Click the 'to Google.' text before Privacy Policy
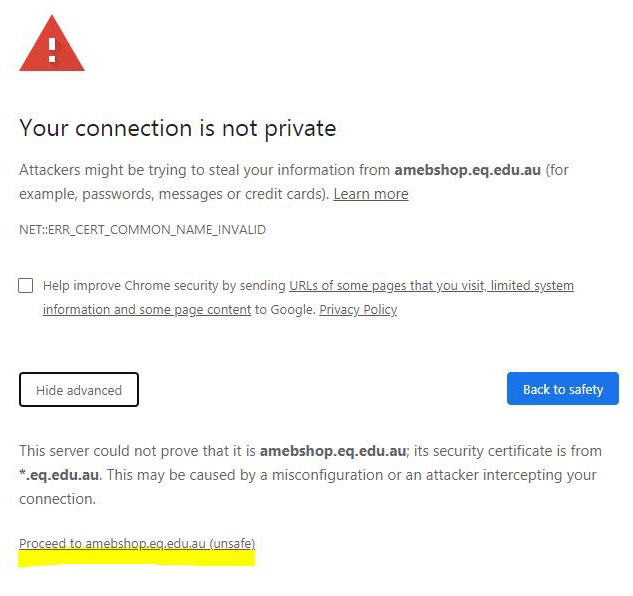 pos(285,310)
